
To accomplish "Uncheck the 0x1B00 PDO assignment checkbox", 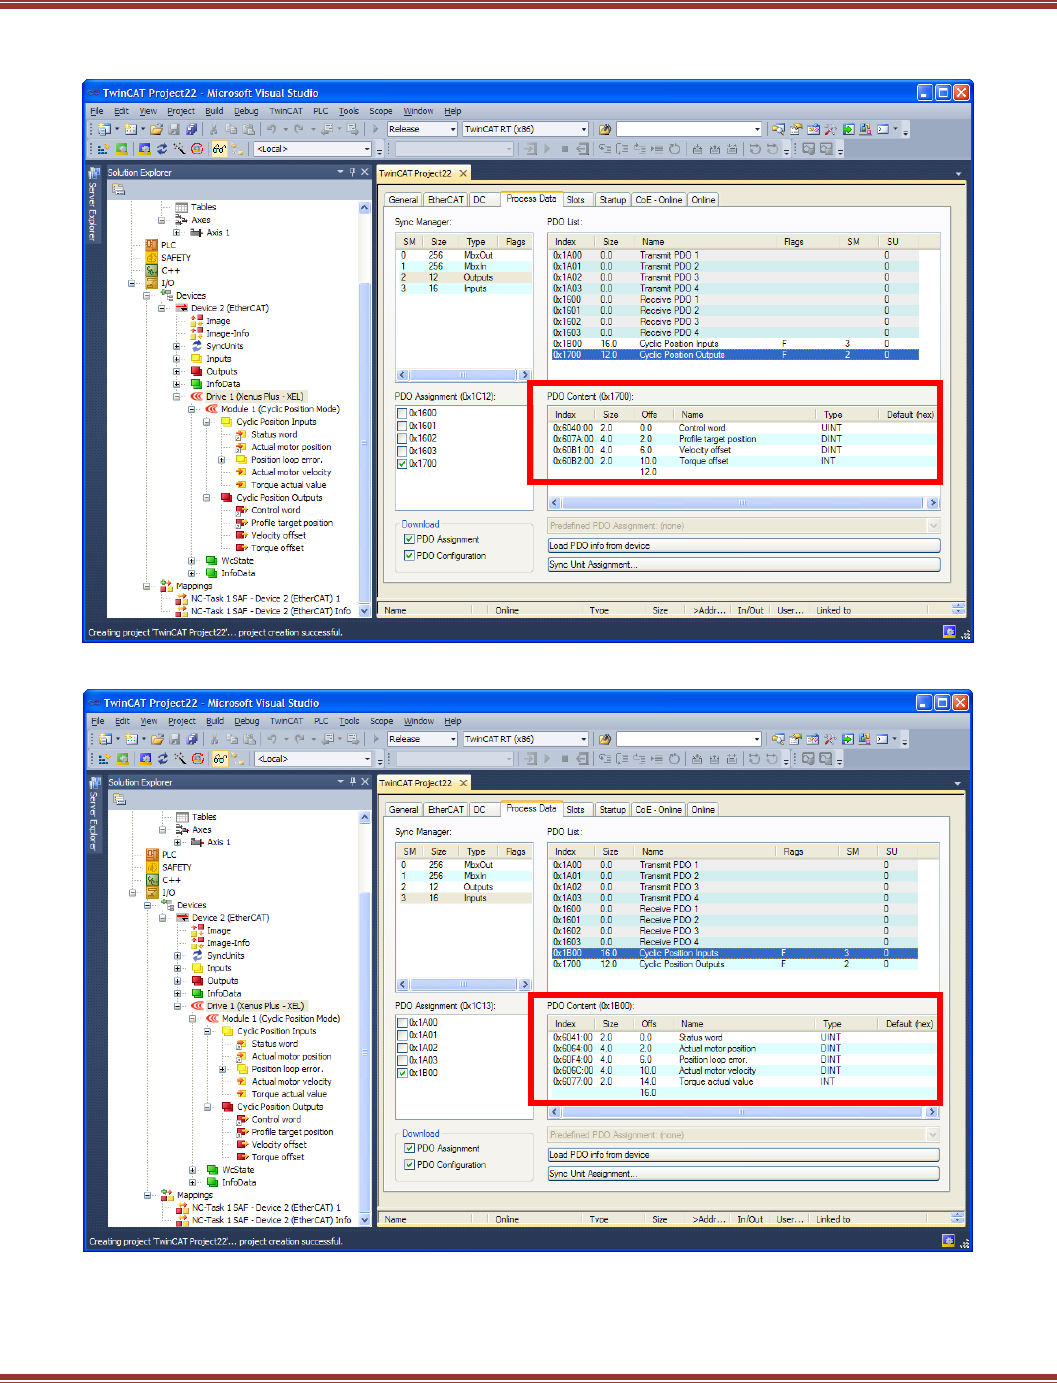I will click(x=402, y=1073).
